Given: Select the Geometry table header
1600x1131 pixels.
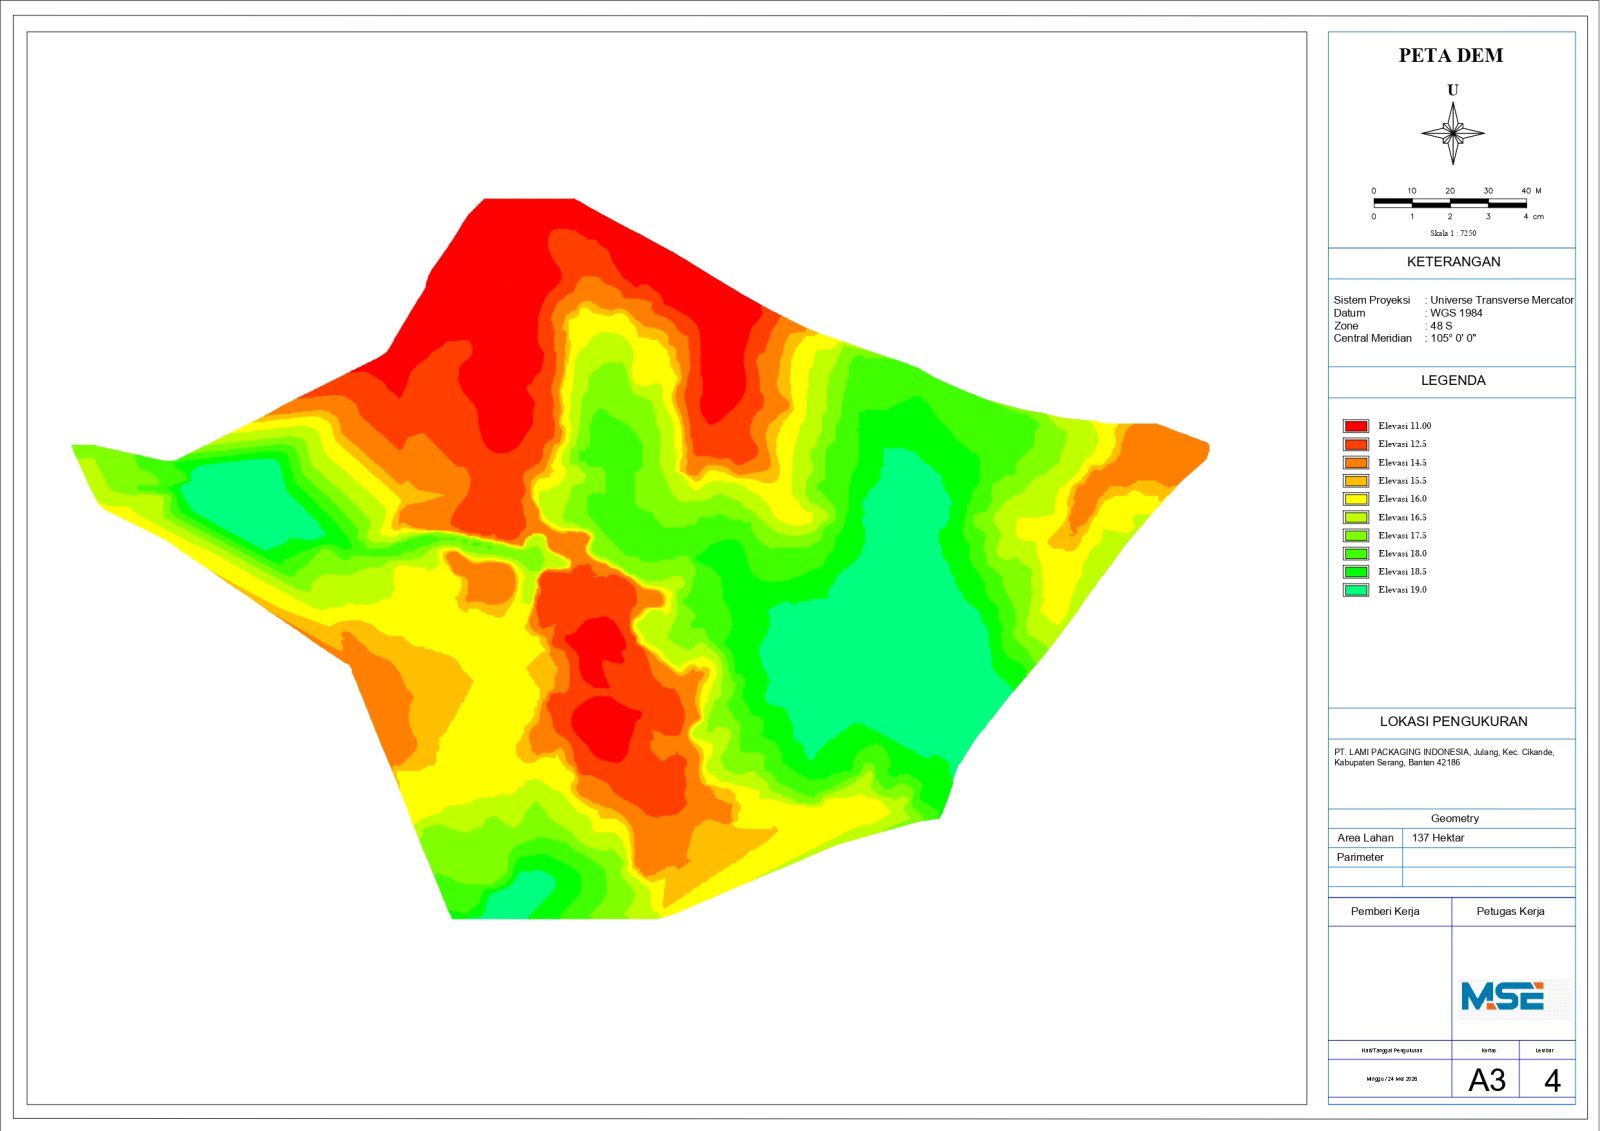Looking at the screenshot, I should (x=1454, y=818).
